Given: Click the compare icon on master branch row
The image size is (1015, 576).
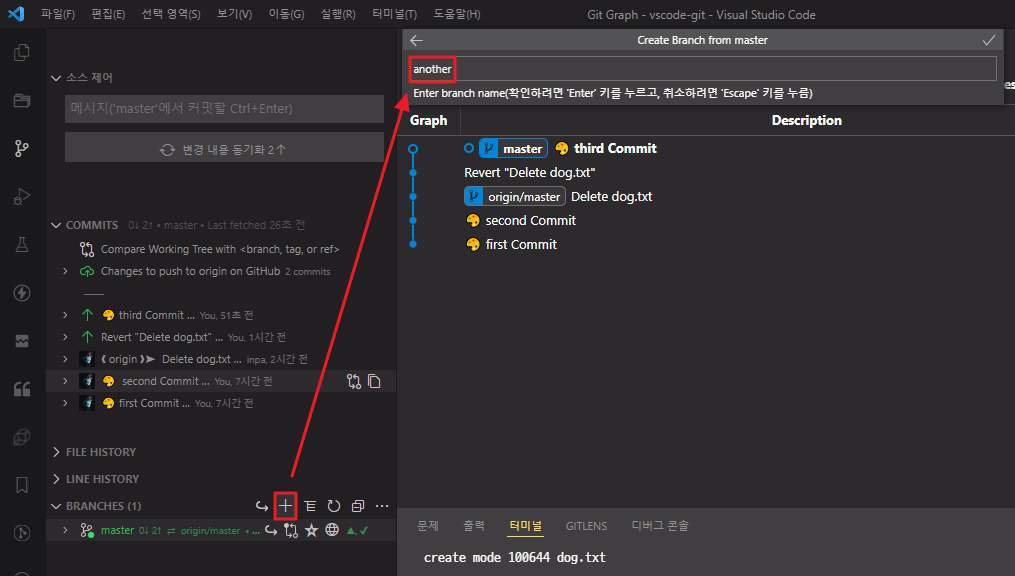Looking at the screenshot, I should tap(291, 530).
